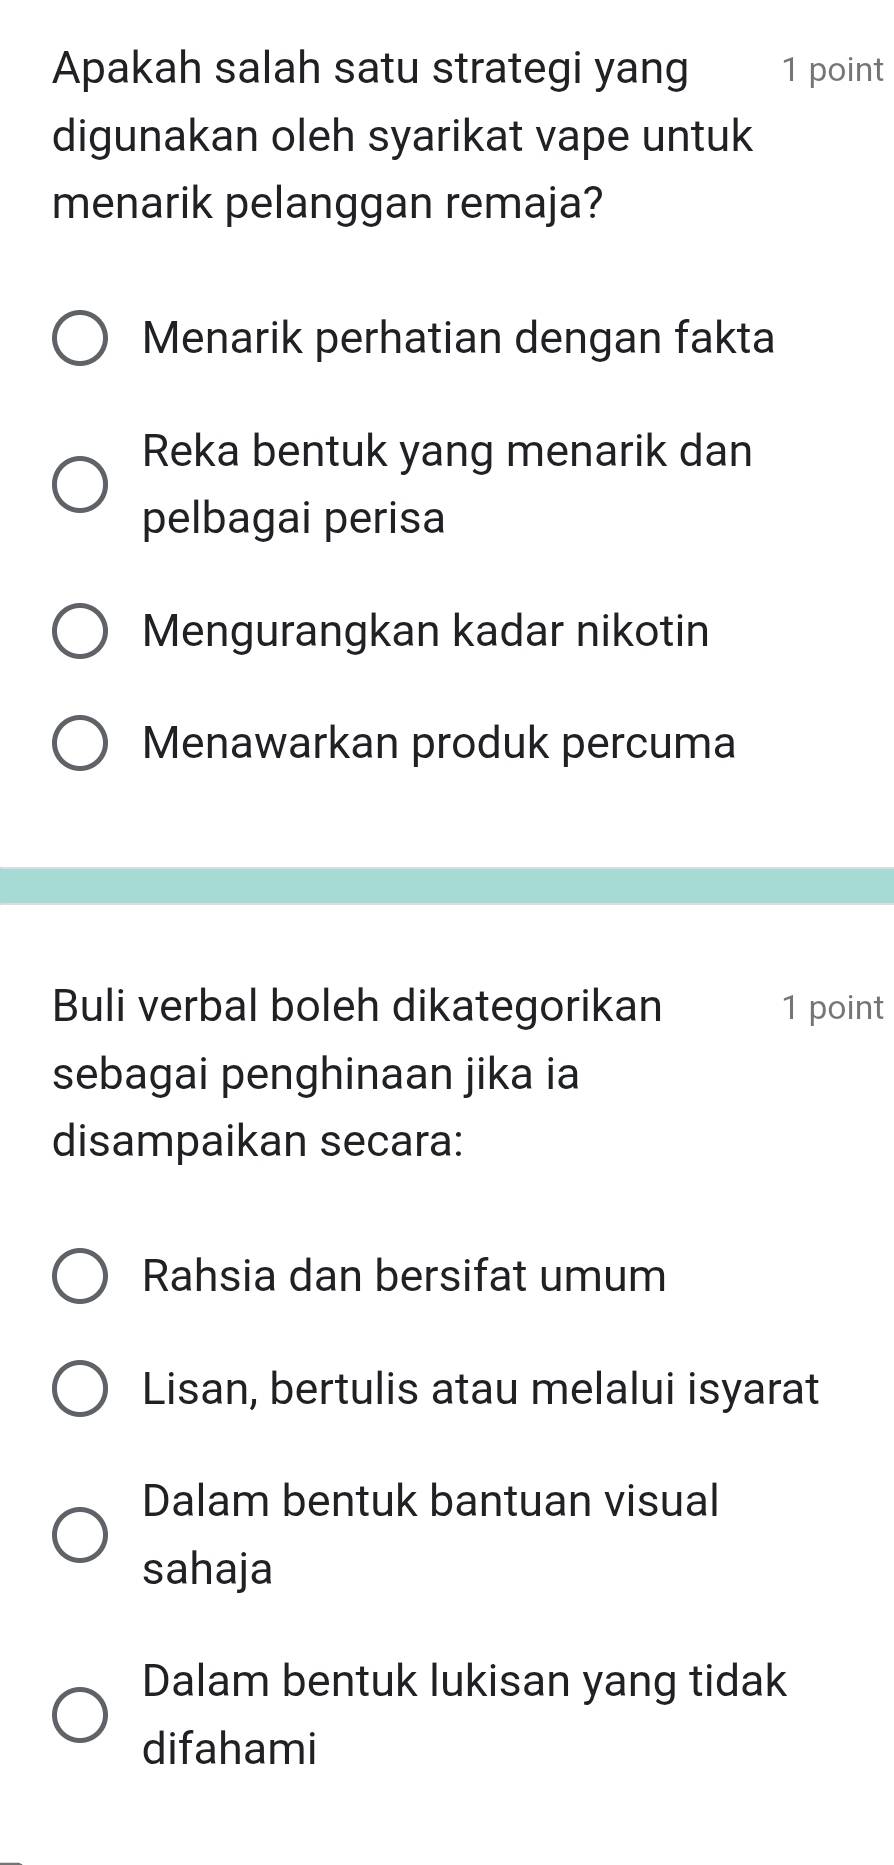
Task: Tick radio for 'Dalam bentuk bantuan visual sahaja'
Action: (80, 1534)
